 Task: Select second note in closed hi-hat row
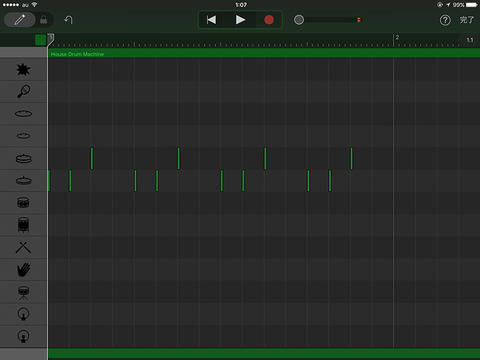(x=70, y=181)
